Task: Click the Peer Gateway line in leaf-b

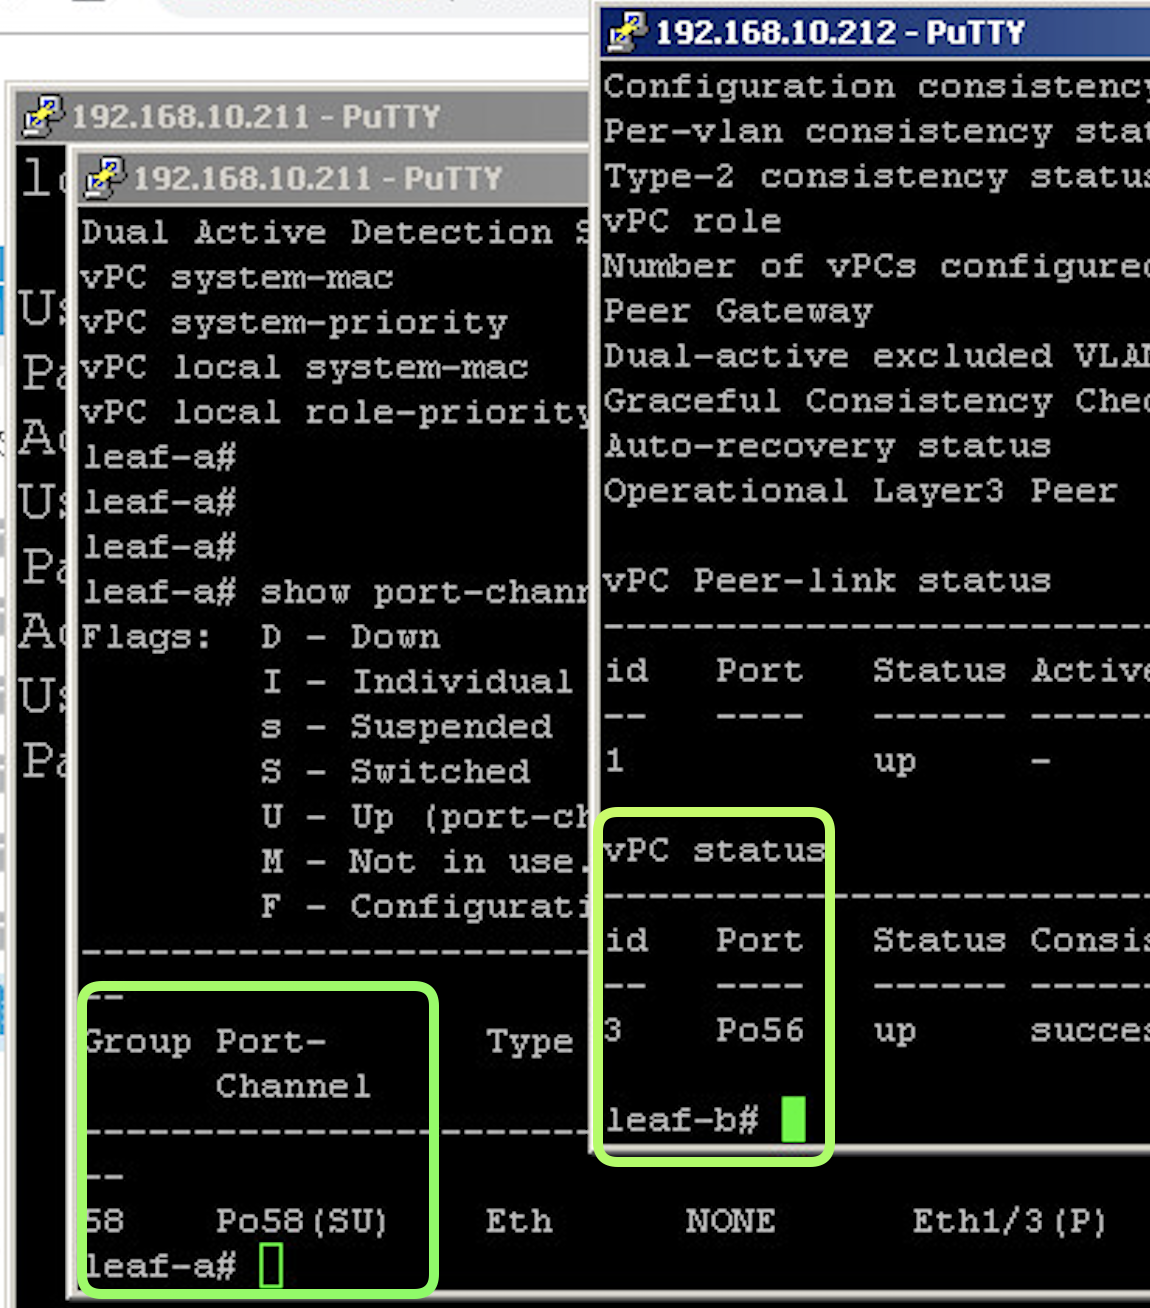Action: tap(738, 311)
